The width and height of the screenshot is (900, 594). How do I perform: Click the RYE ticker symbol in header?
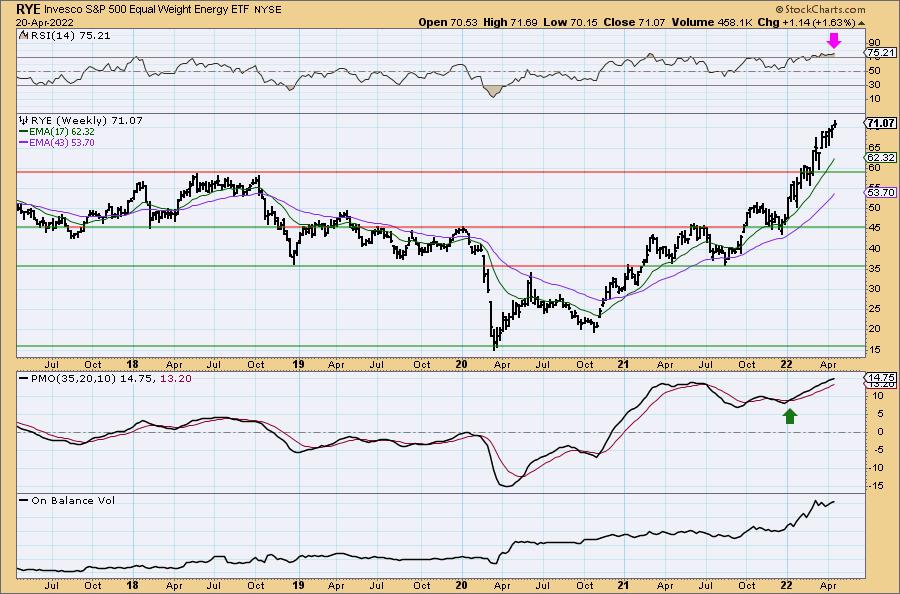pos(29,9)
